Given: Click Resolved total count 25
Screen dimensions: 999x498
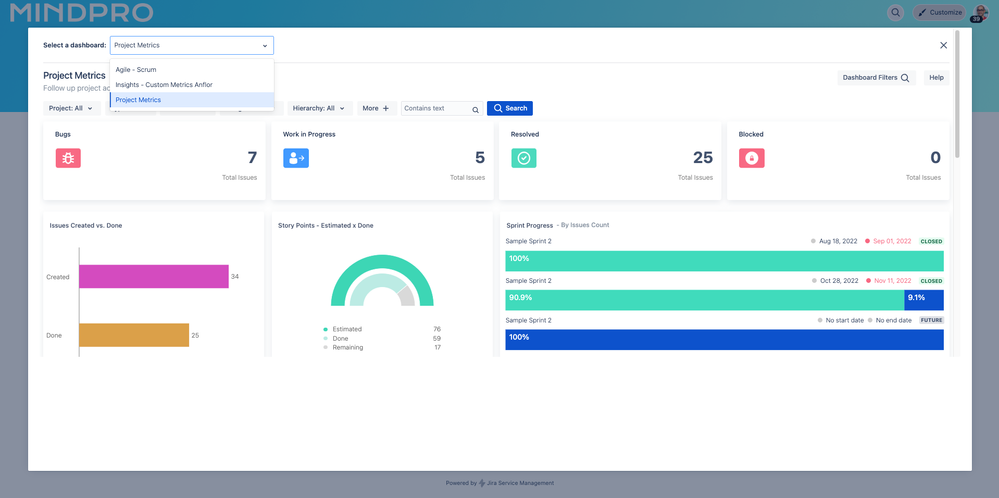Looking at the screenshot, I should [703, 158].
